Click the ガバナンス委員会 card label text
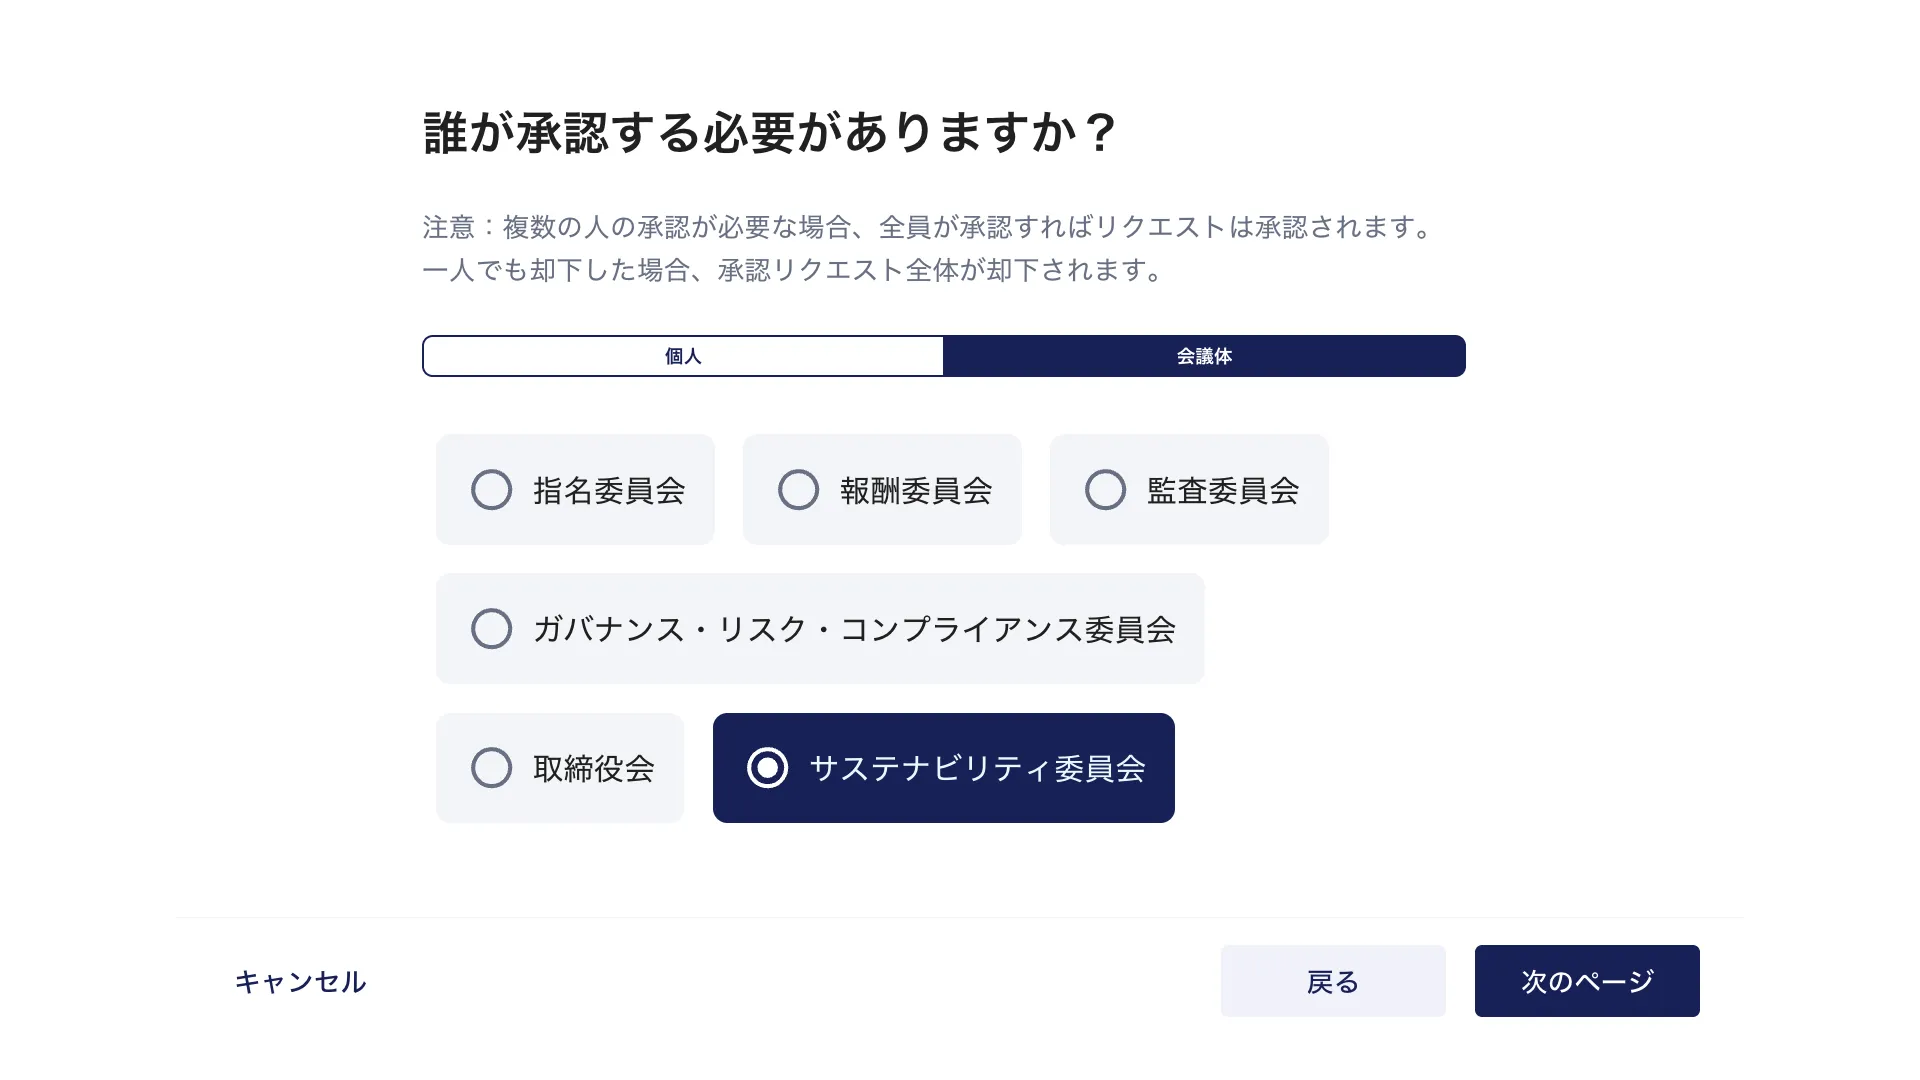 854,628
